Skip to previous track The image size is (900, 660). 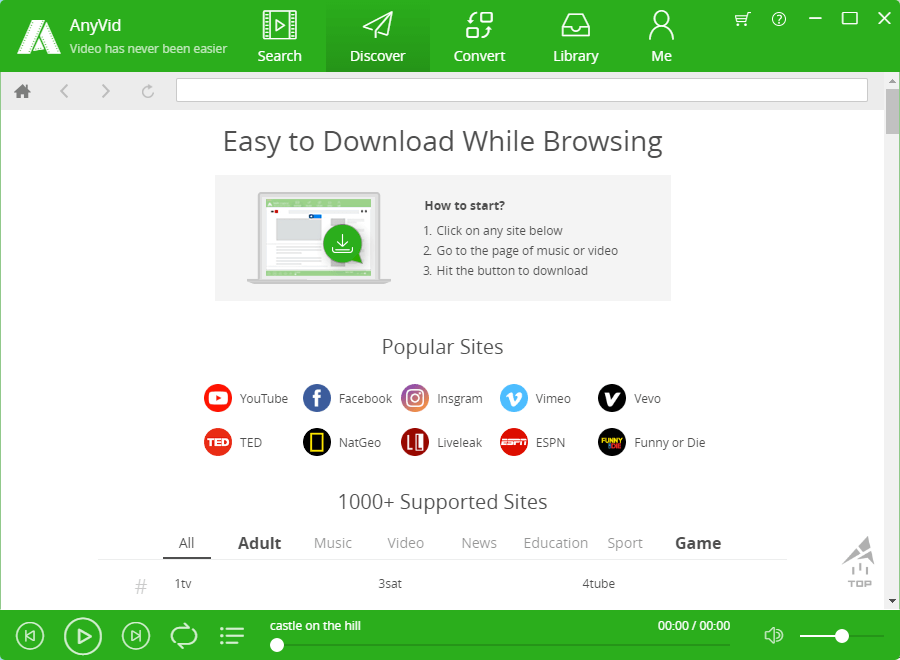point(30,636)
